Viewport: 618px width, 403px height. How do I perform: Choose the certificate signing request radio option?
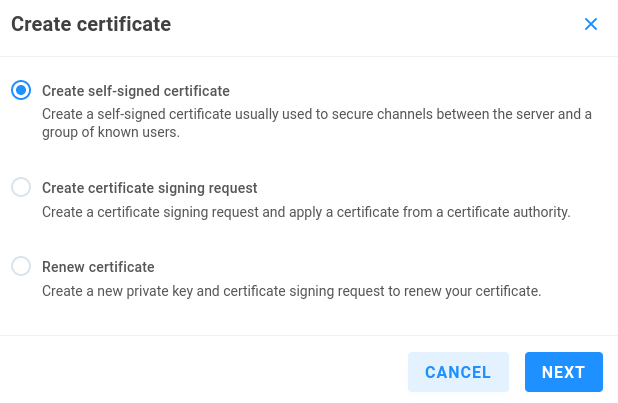pyautogui.click(x=21, y=187)
